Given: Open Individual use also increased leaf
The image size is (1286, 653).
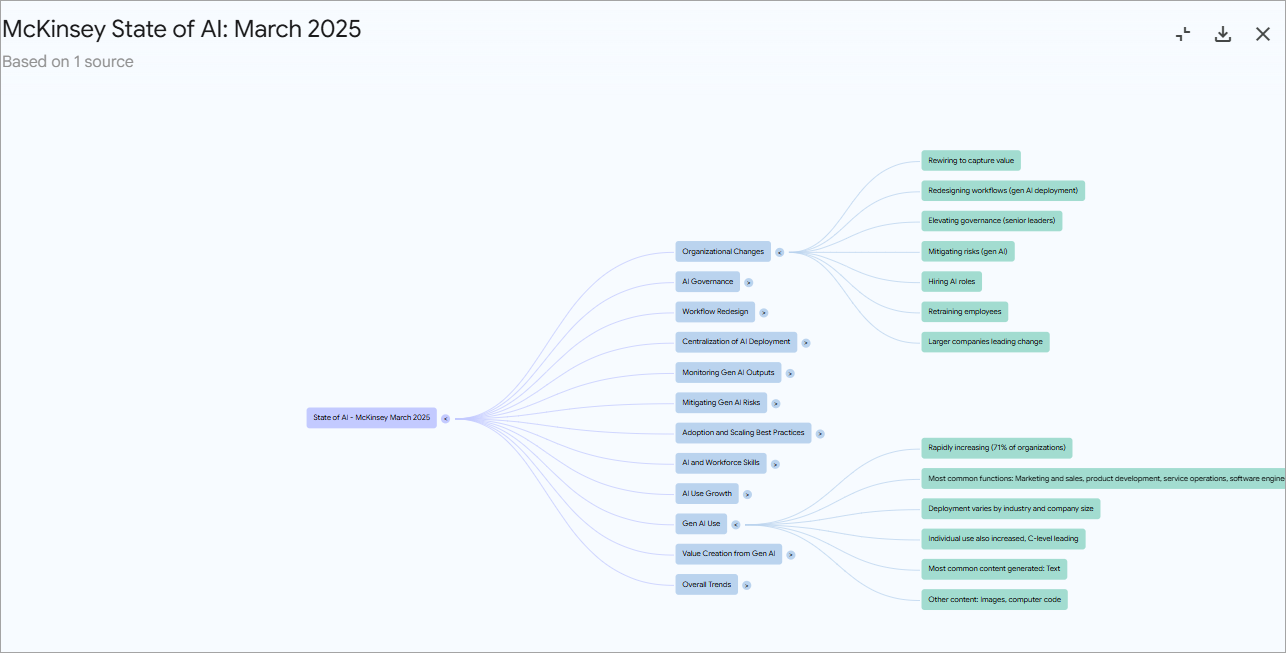Looking at the screenshot, I should coord(1003,539).
